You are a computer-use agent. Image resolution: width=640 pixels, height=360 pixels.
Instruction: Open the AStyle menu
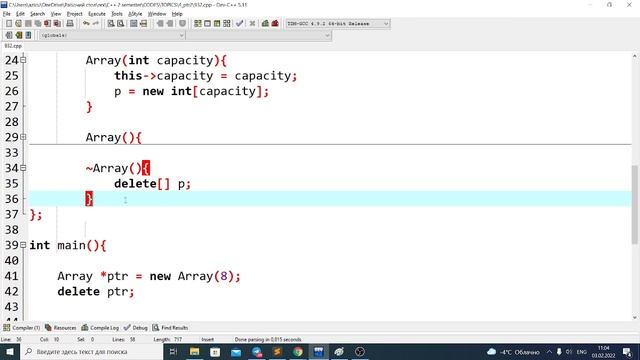point(135,14)
